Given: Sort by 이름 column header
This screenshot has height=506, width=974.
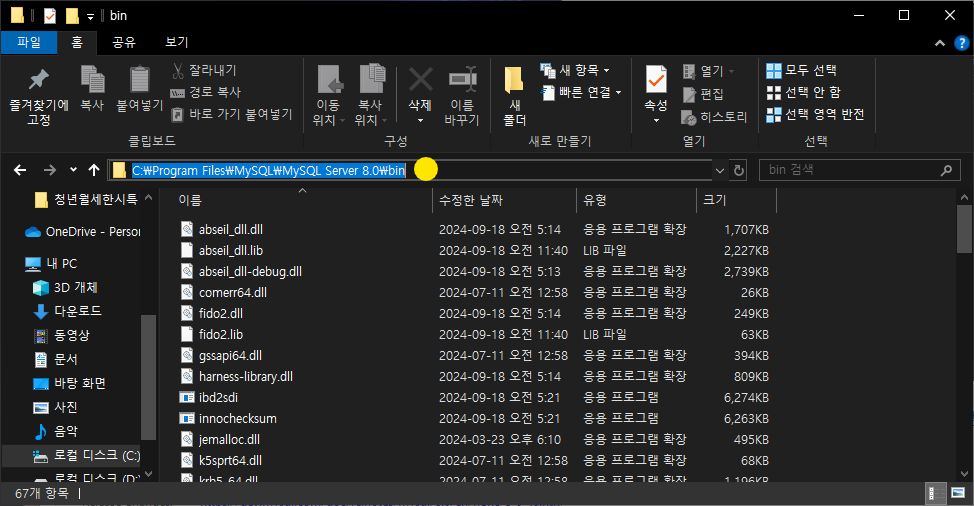Looking at the screenshot, I should (x=296, y=201).
